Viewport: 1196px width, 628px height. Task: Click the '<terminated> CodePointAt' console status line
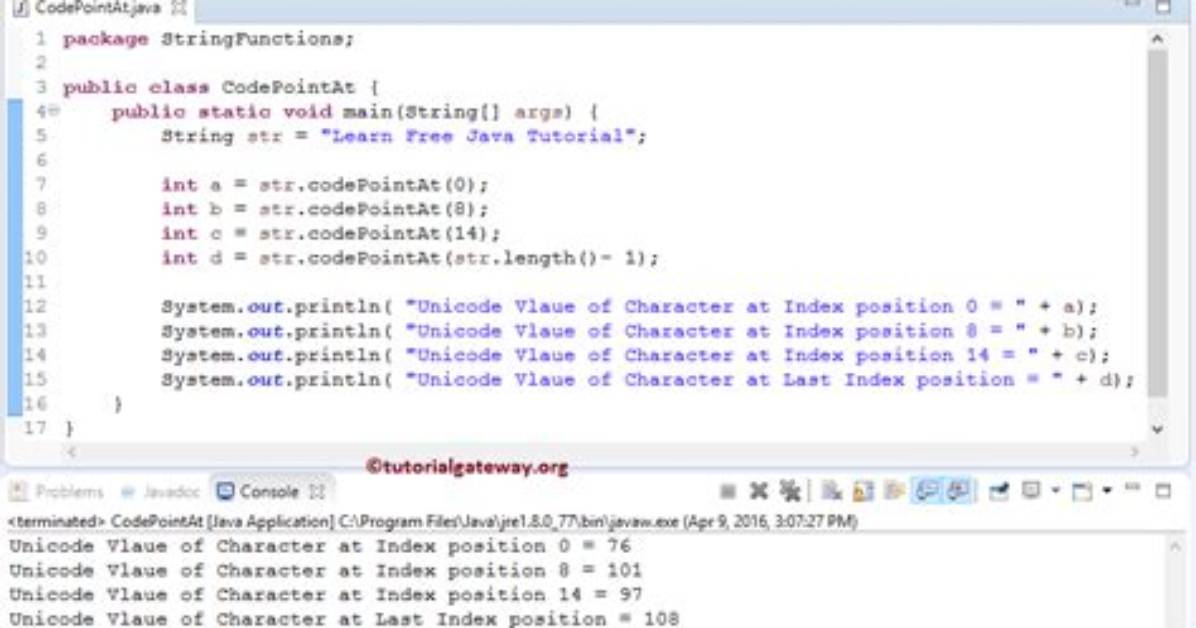(433, 522)
